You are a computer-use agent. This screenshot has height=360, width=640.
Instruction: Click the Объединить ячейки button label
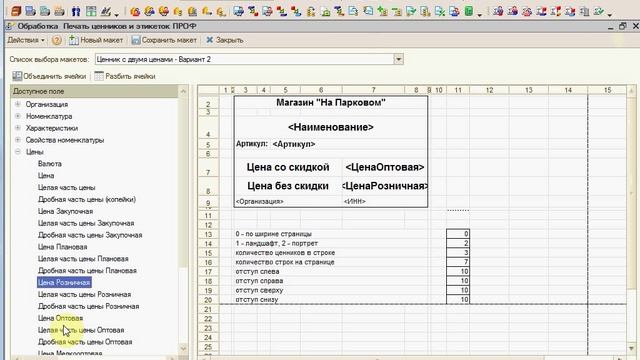pos(55,76)
